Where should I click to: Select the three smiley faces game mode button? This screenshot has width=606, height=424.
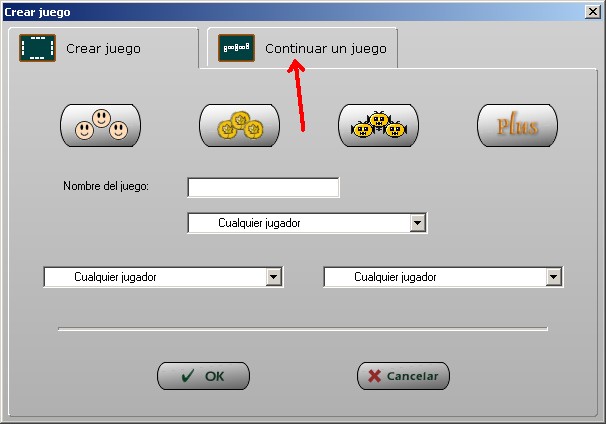100,125
